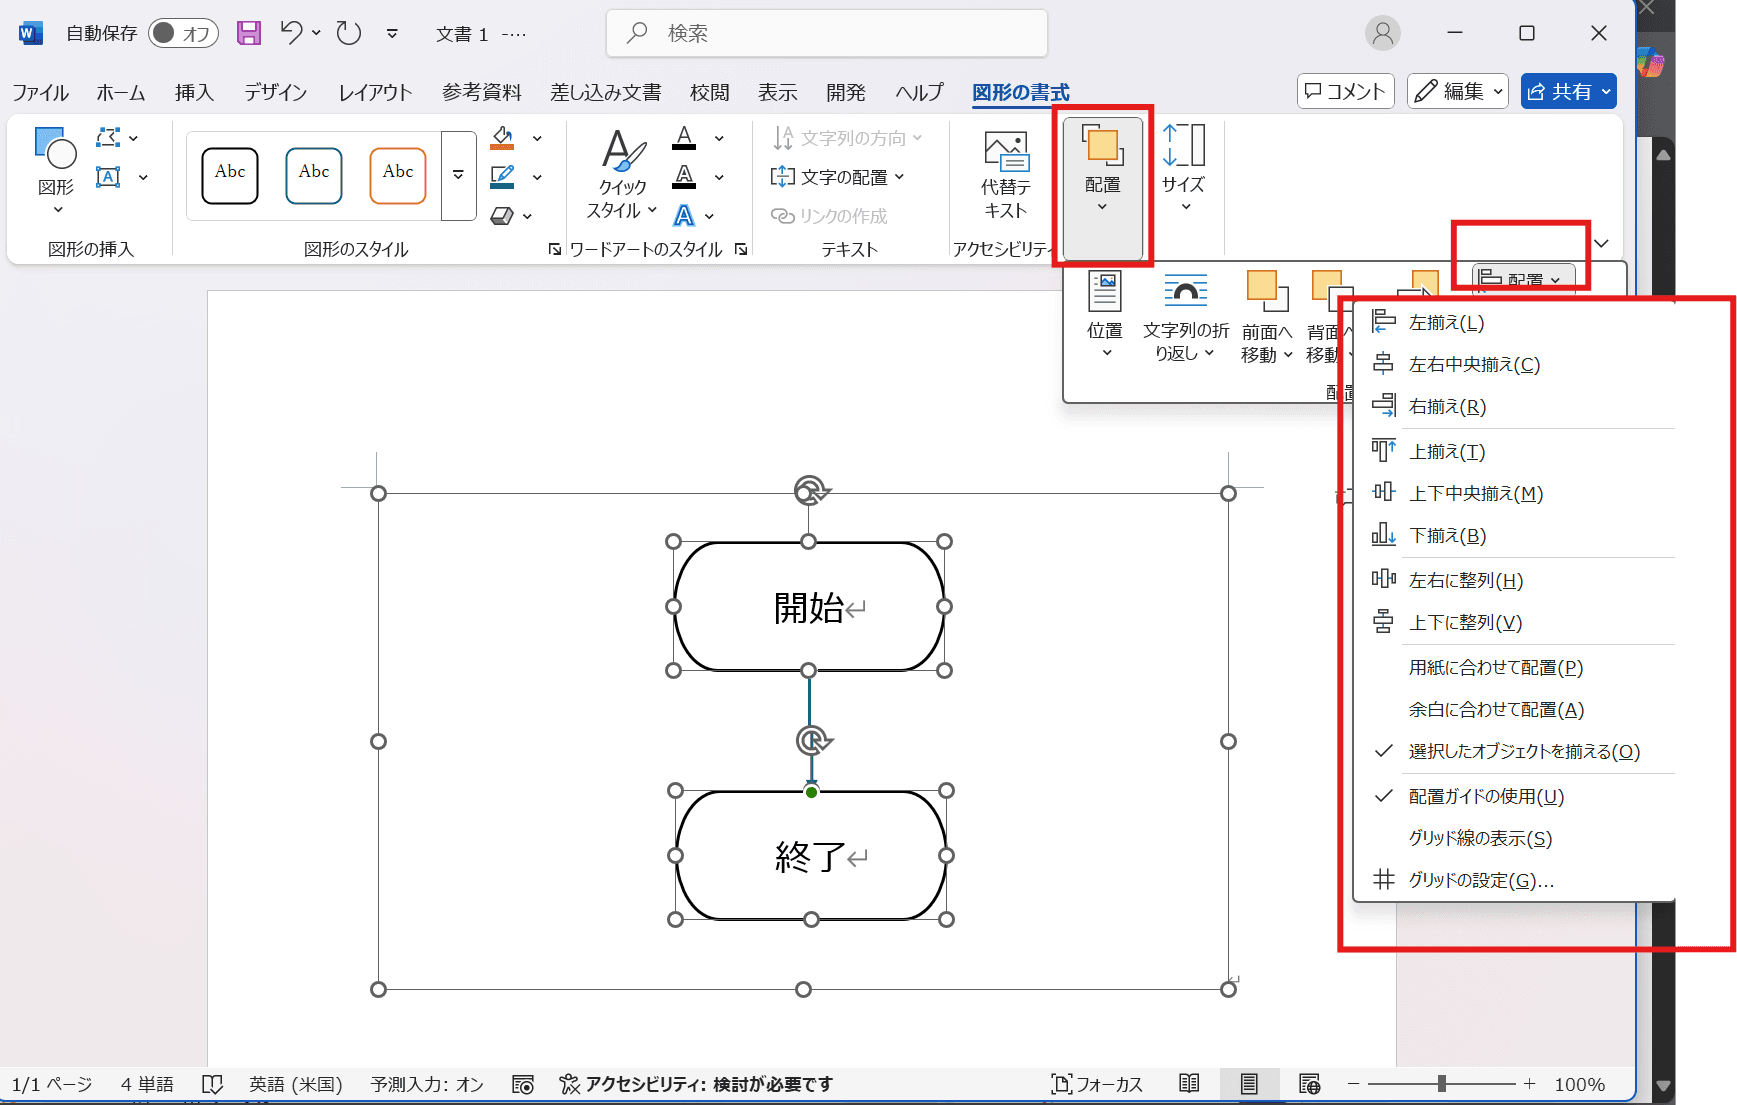Expand the 文字の配置 dropdown
This screenshot has width=1737, height=1105.
click(x=838, y=177)
